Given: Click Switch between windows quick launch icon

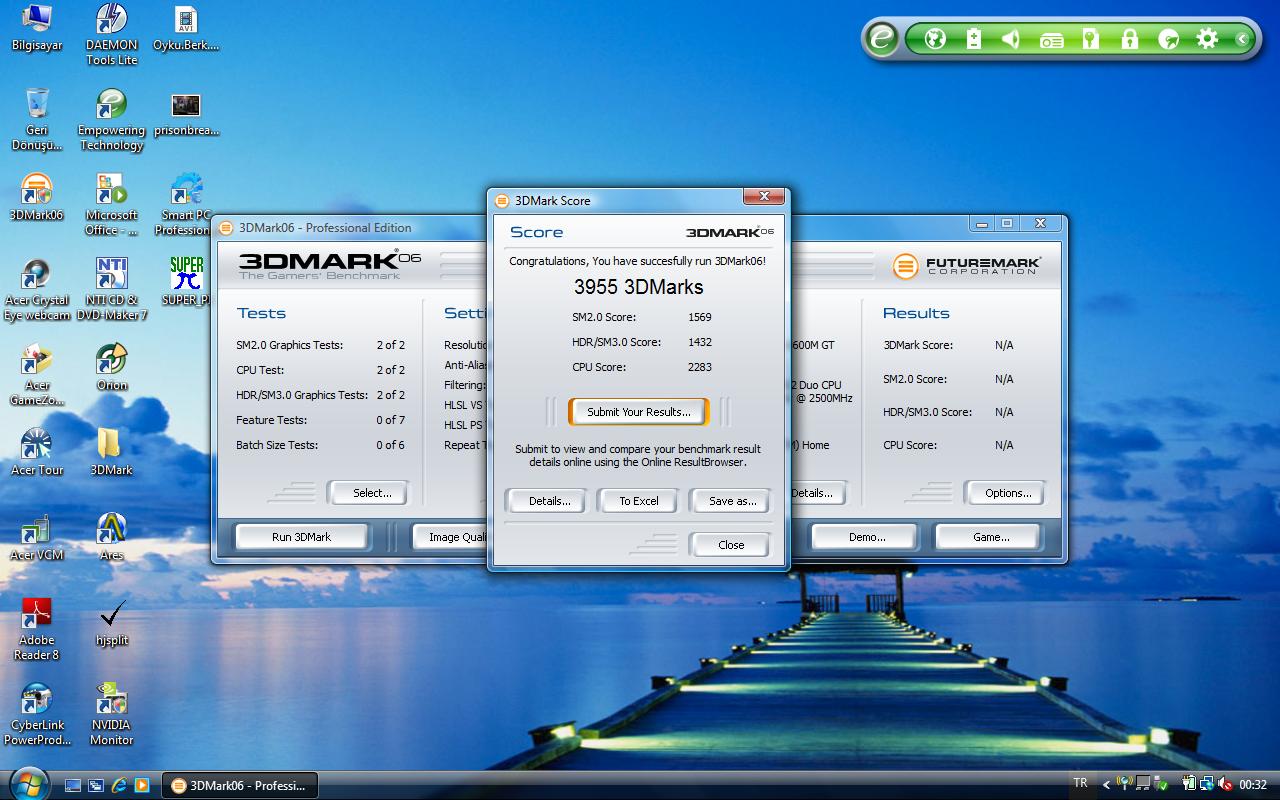Looking at the screenshot, I should pos(96,785).
